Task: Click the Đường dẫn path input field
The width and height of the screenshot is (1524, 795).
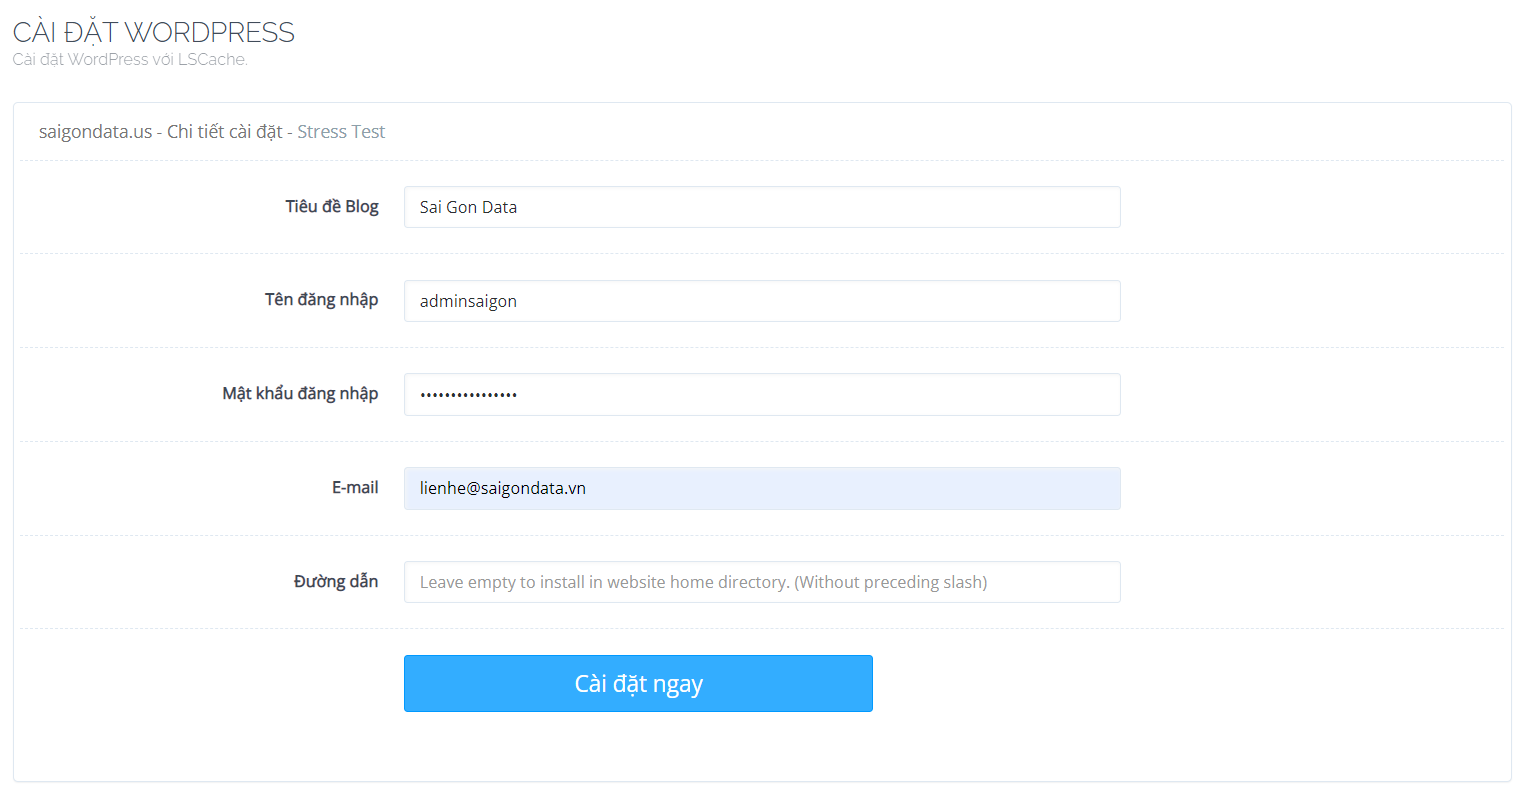Action: coord(762,582)
